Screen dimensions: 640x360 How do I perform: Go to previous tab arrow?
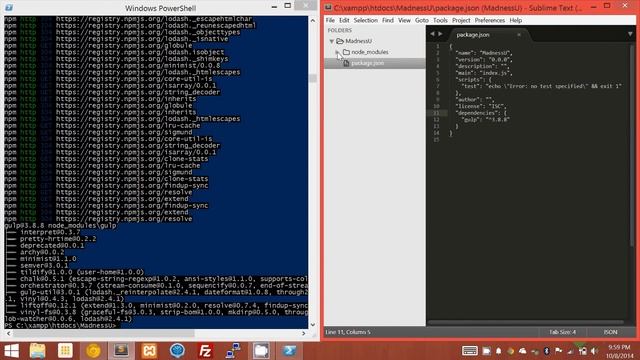click(x=432, y=34)
